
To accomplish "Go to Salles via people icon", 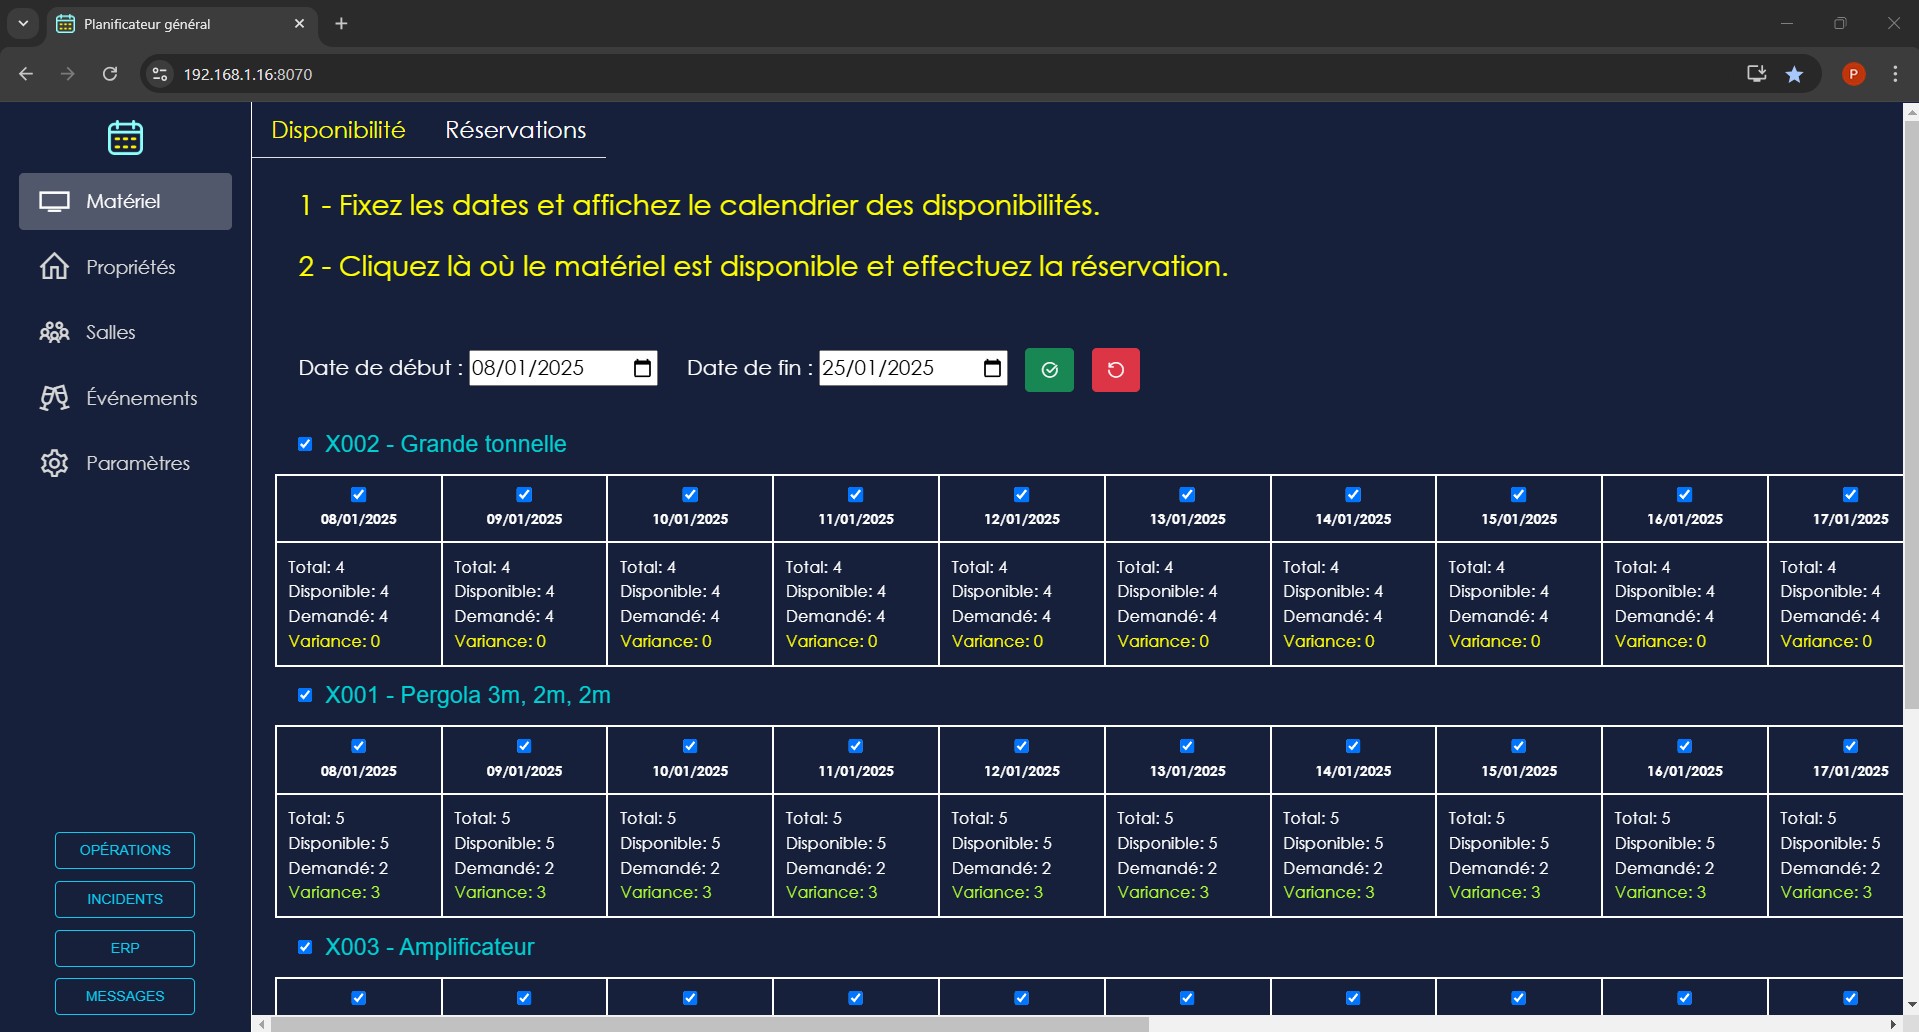I will pyautogui.click(x=54, y=332).
